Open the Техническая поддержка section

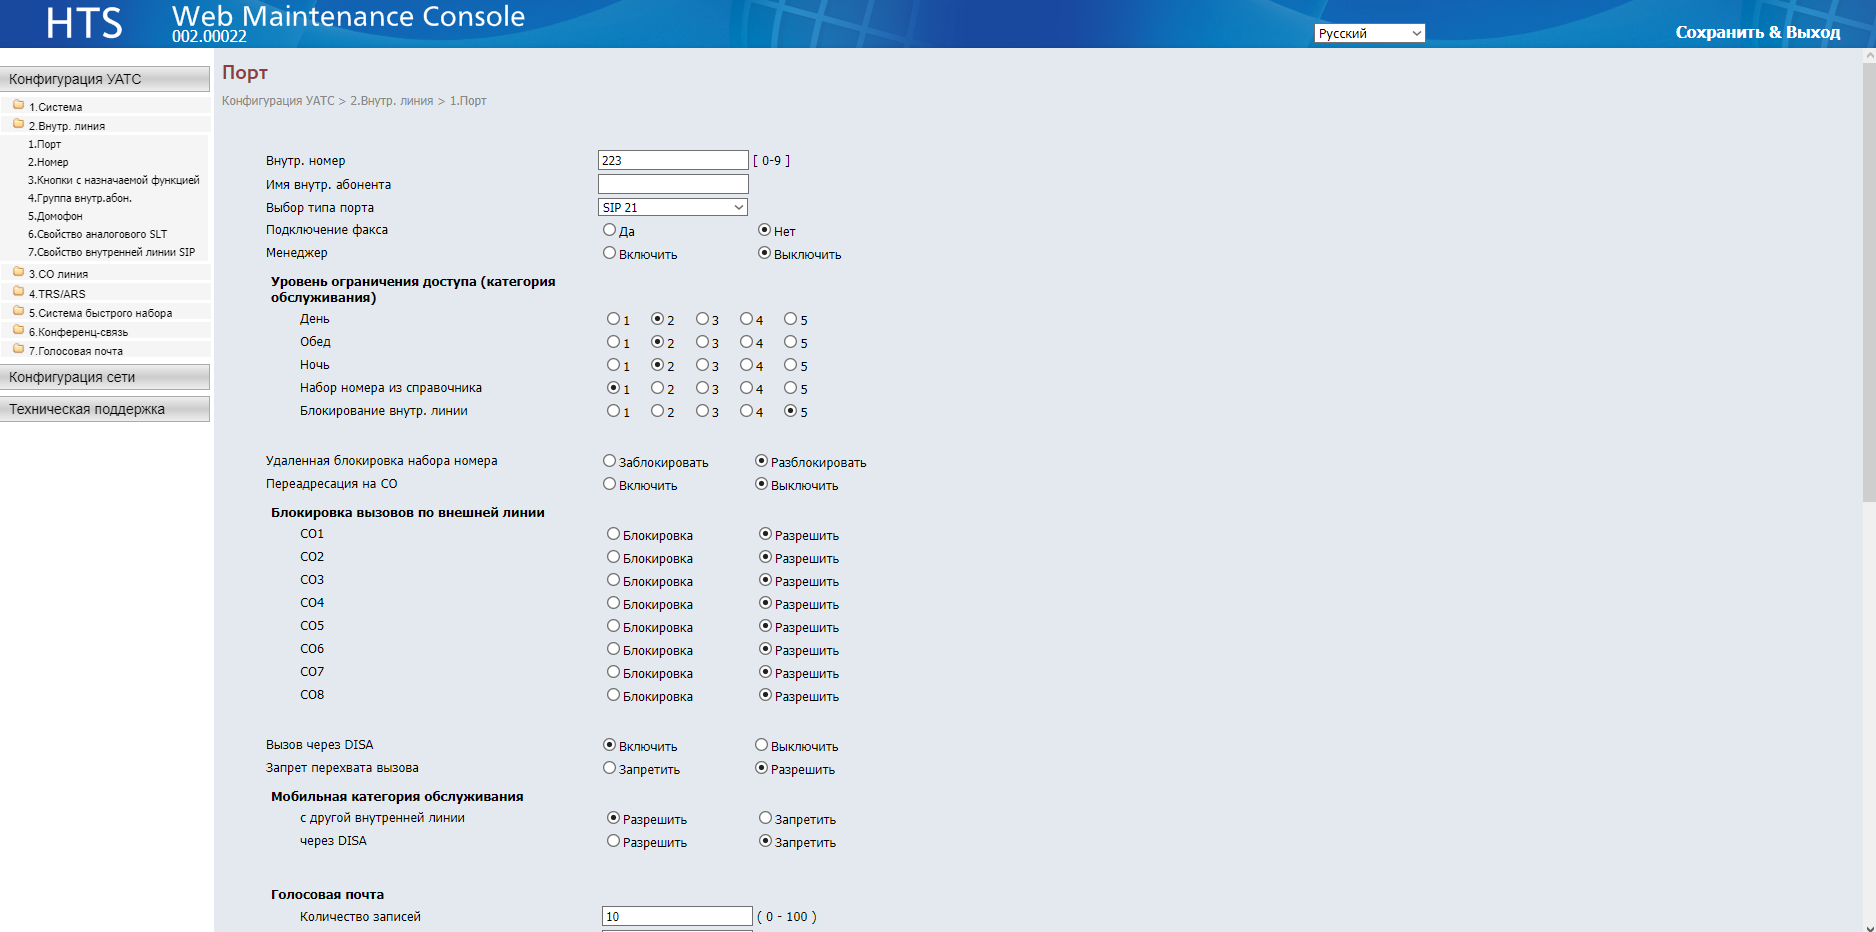105,409
